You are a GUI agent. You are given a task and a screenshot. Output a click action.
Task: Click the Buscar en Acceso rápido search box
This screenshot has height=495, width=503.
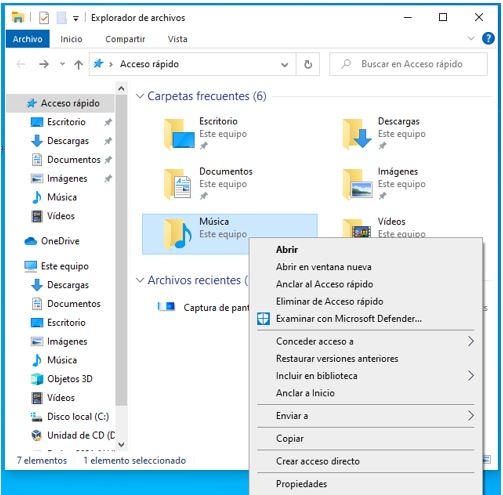(409, 64)
